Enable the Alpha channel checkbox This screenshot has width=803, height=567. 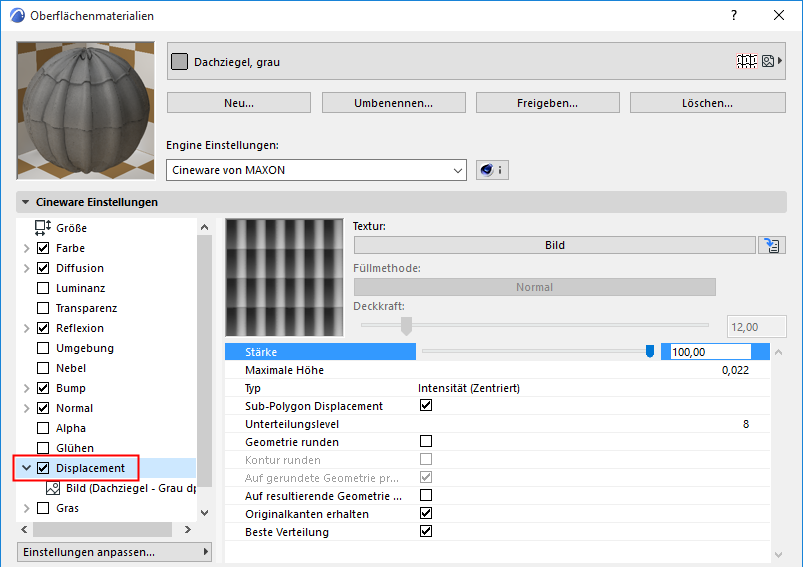click(43, 428)
